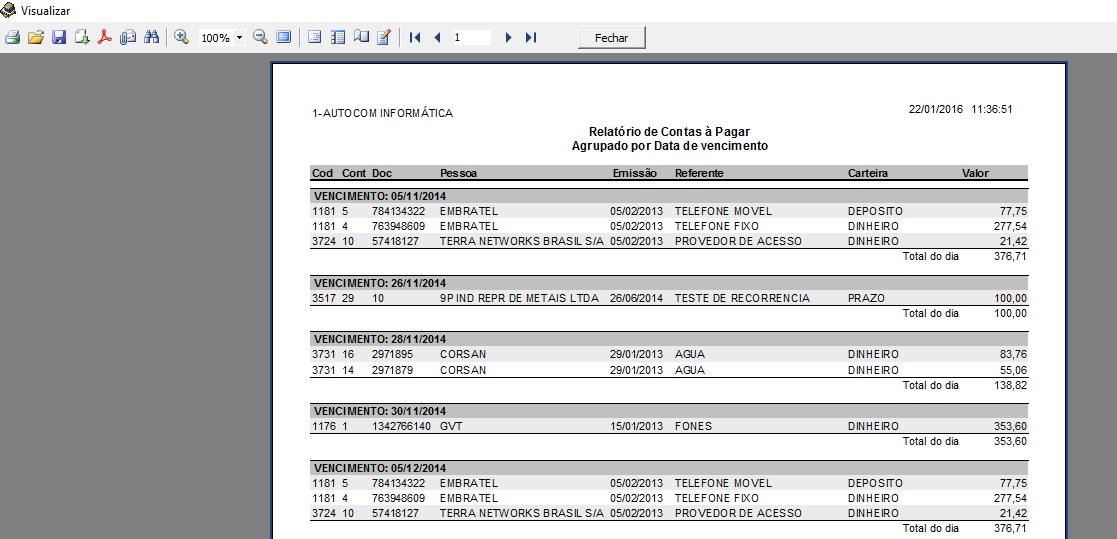Go to the next page
This screenshot has width=1117, height=539.
pyautogui.click(x=508, y=37)
